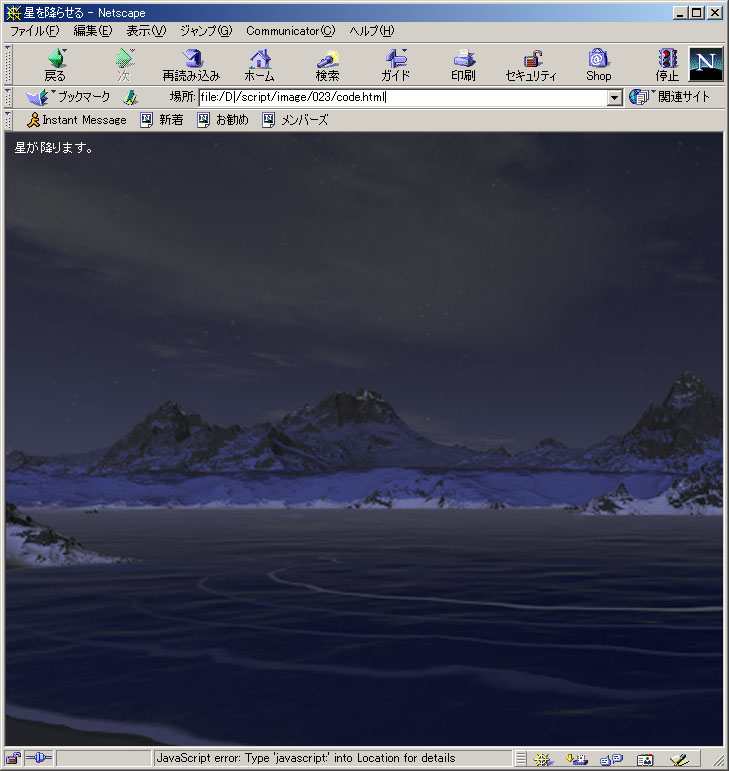Open the 編集(E) menu
Image resolution: width=729 pixels, height=771 pixels.
93,31
